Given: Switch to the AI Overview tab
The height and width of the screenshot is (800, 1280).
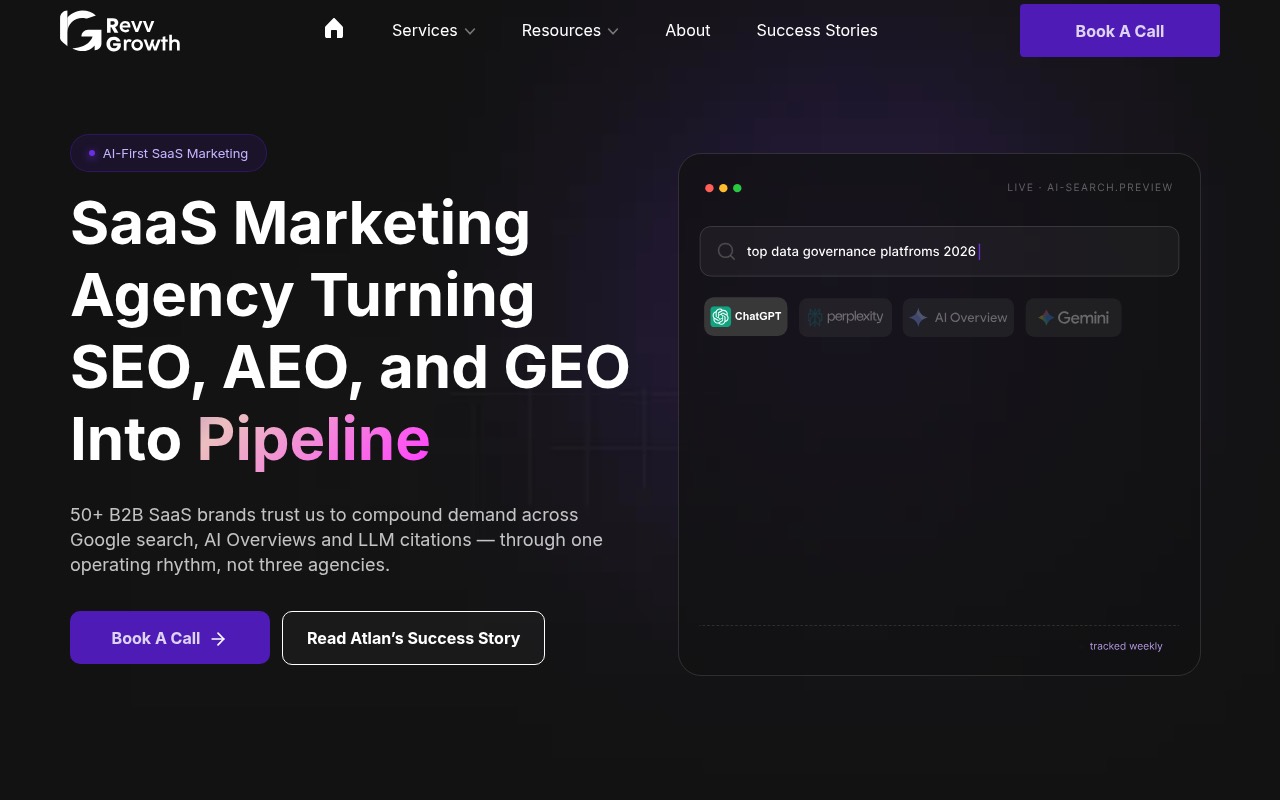Looking at the screenshot, I should coord(958,318).
